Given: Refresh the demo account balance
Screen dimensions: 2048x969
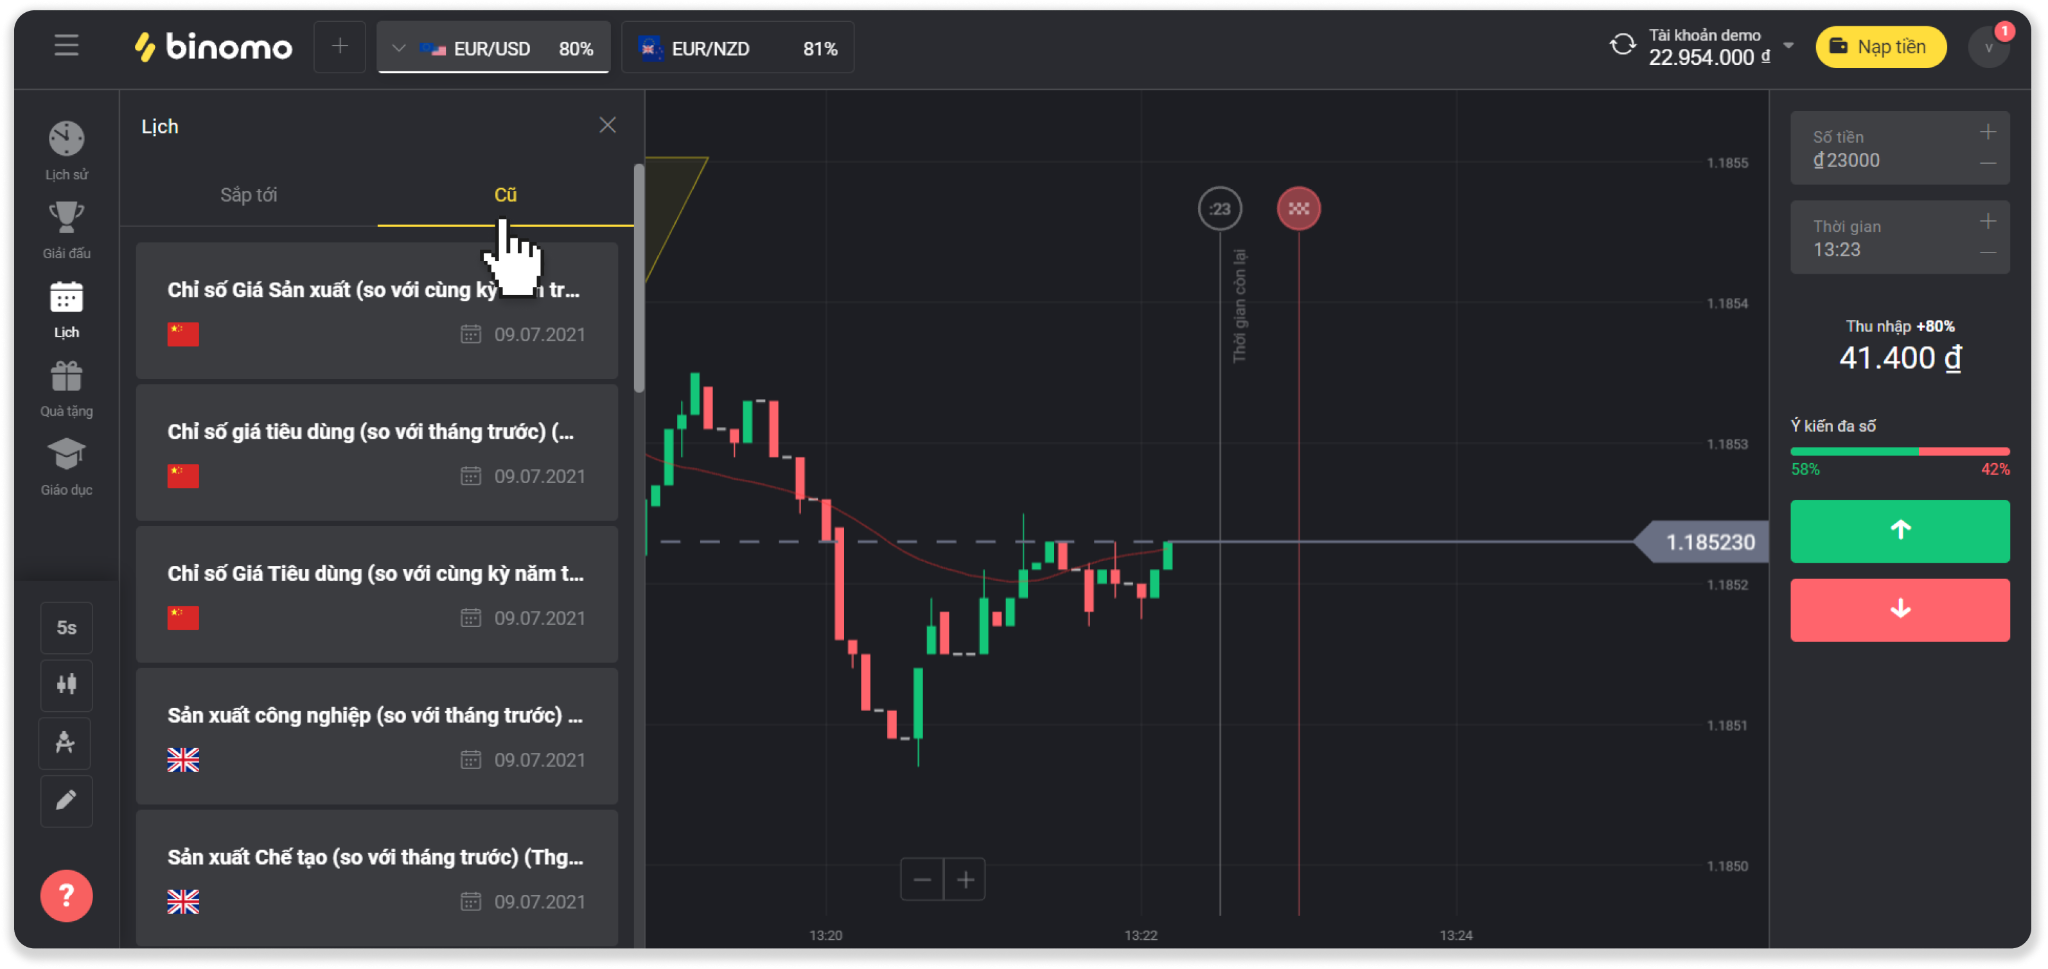Looking at the screenshot, I should coord(1622,45).
